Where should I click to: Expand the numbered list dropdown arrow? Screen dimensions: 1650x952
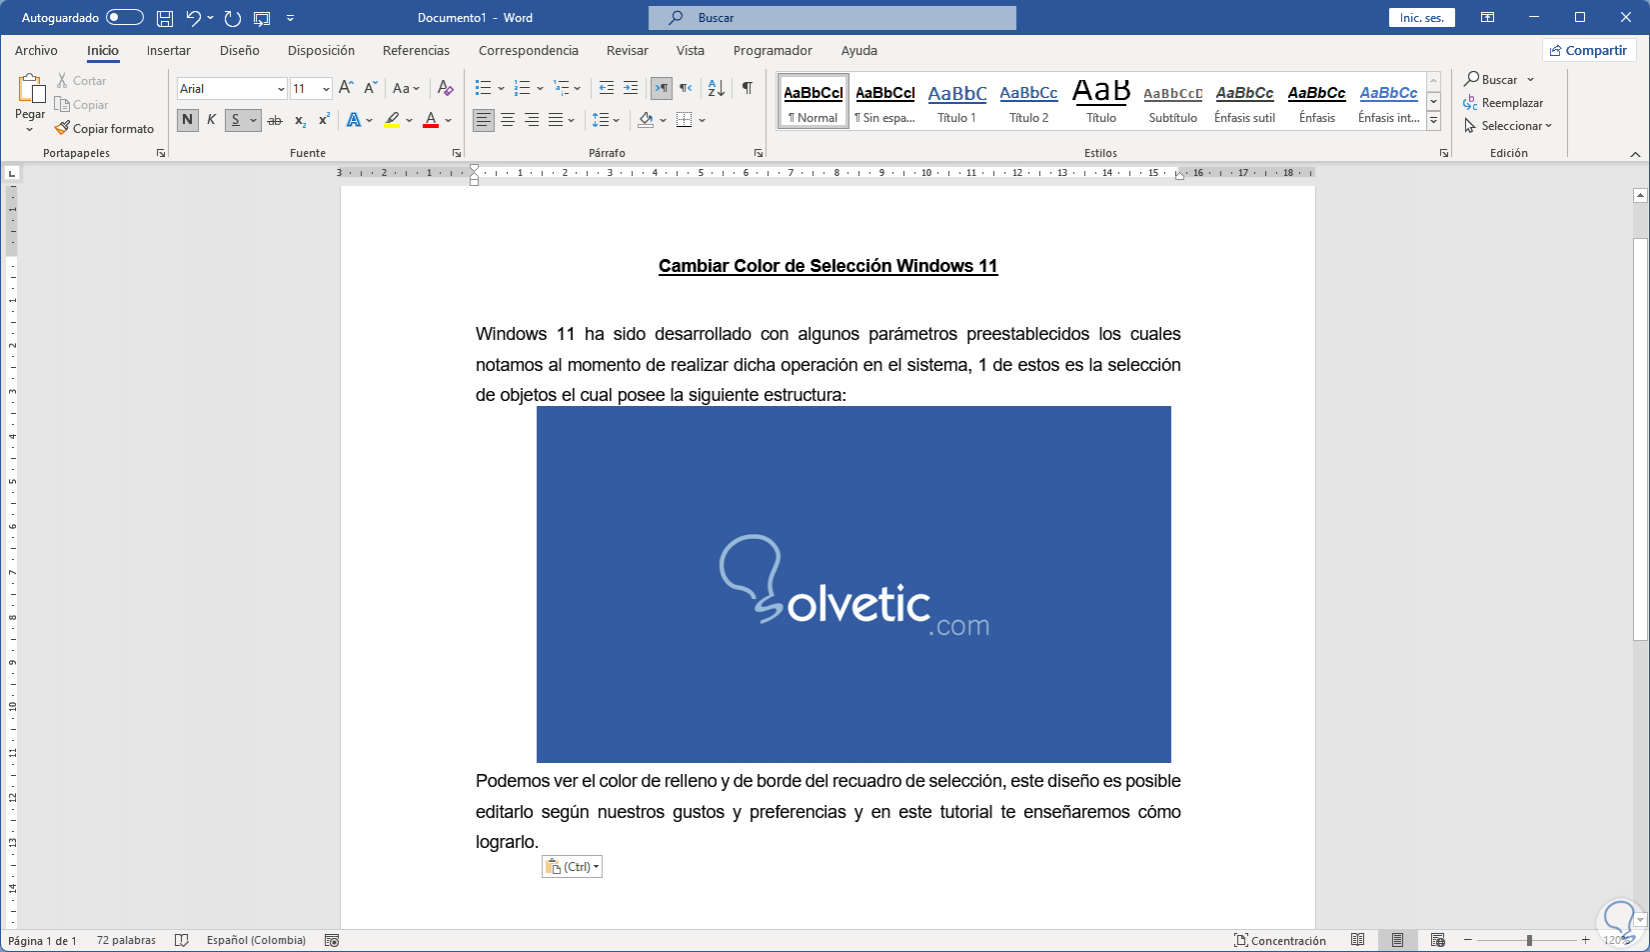540,88
